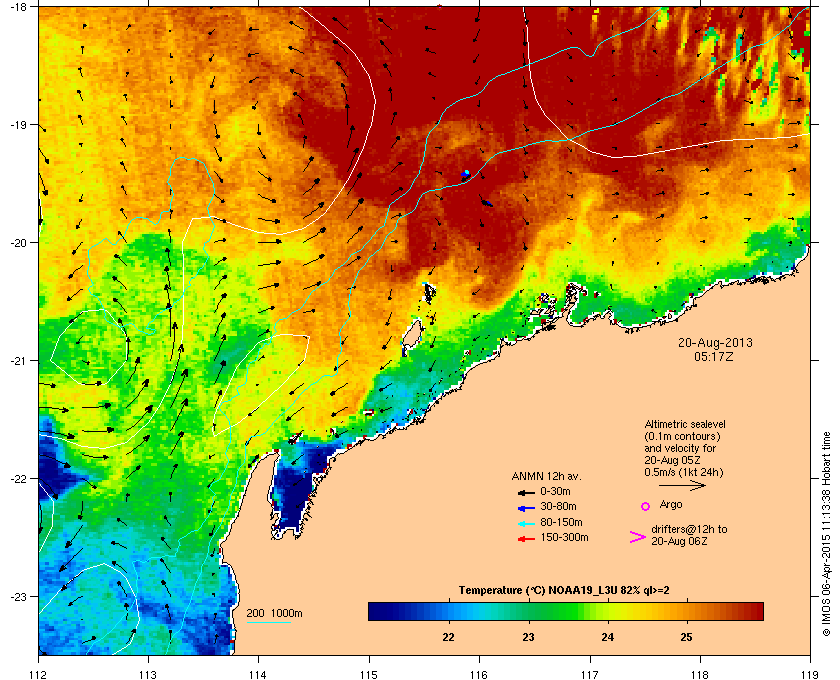Click the cyan mooring marker near 19.4°S

467,172
